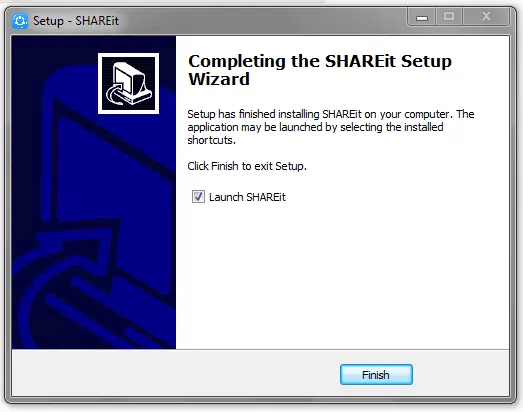Click the SHAREit icon in the title bar
The height and width of the screenshot is (412, 523).
pyautogui.click(x=20, y=21)
